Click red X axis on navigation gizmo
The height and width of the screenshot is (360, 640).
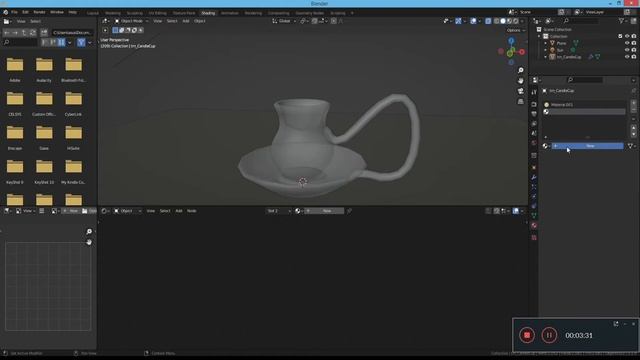point(522,52)
